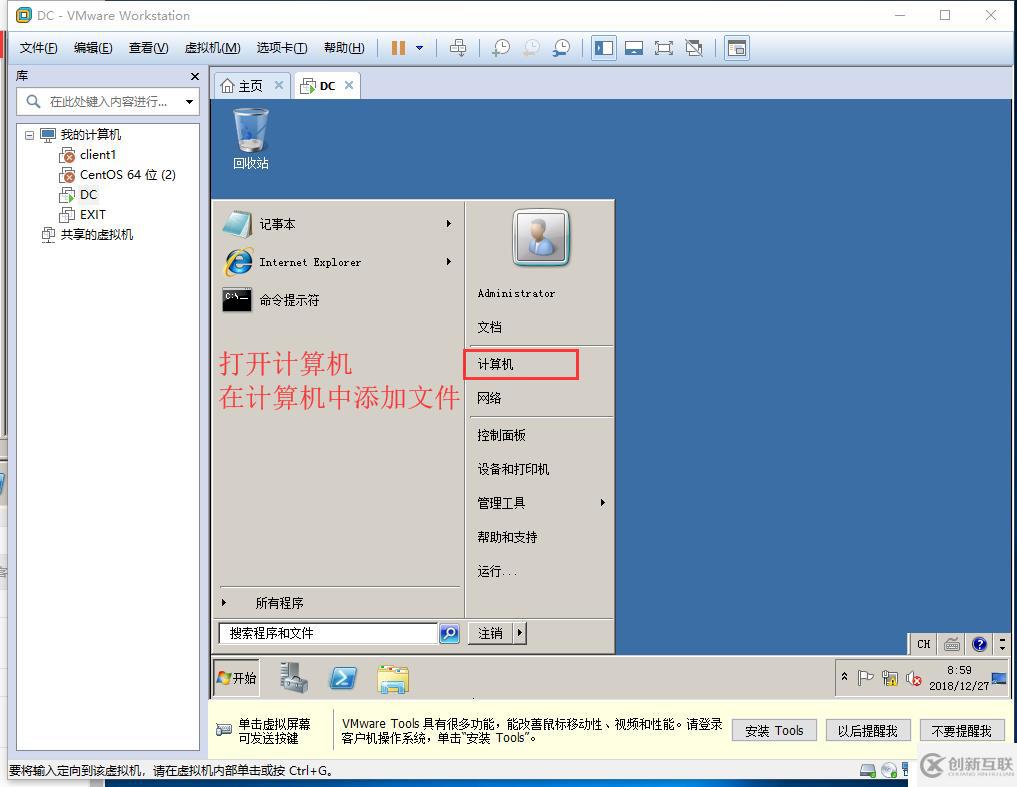Screen dimensions: 1017x787
Task: Click the 注销 button
Action: [490, 633]
